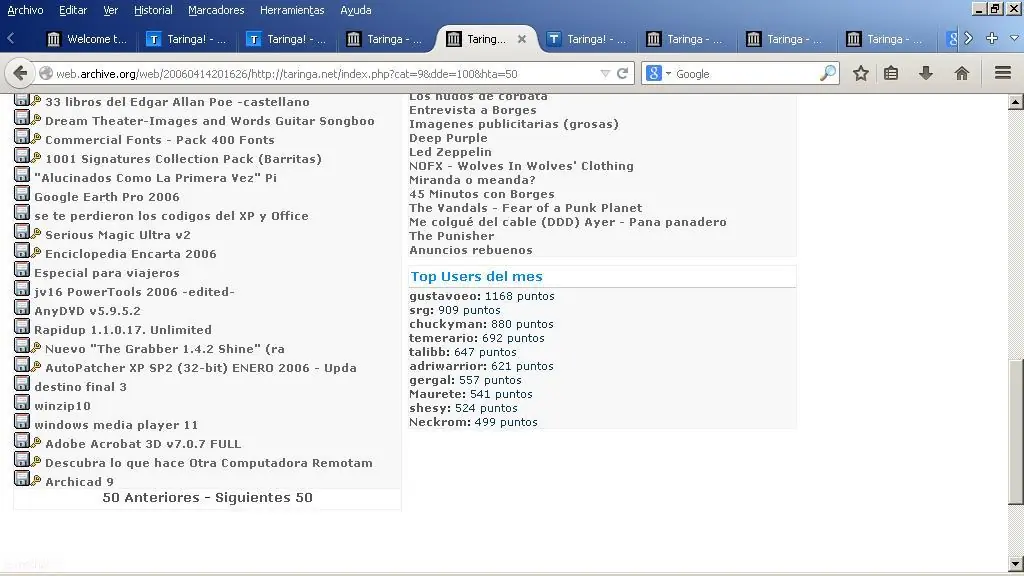Open the Archivo menu

pos(25,10)
